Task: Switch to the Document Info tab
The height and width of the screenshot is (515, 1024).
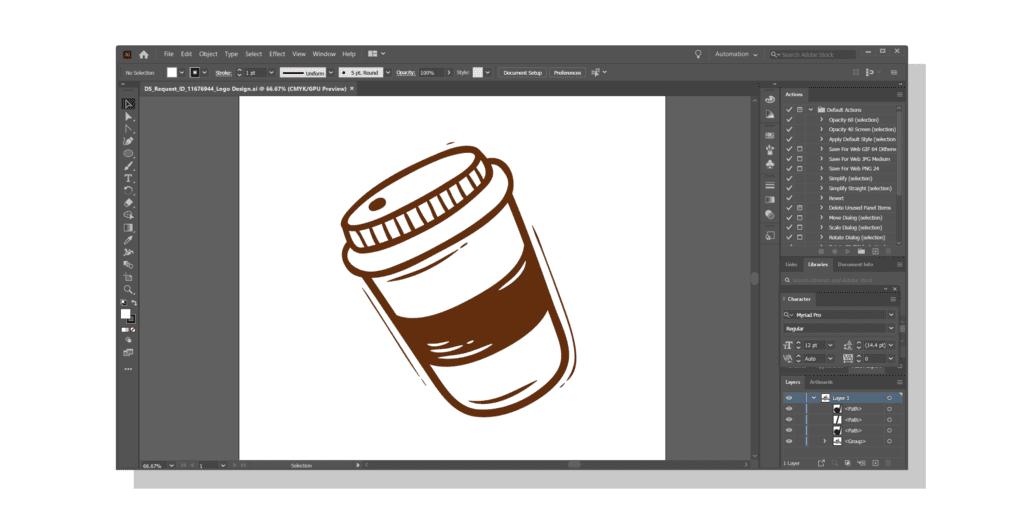Action: [x=855, y=265]
